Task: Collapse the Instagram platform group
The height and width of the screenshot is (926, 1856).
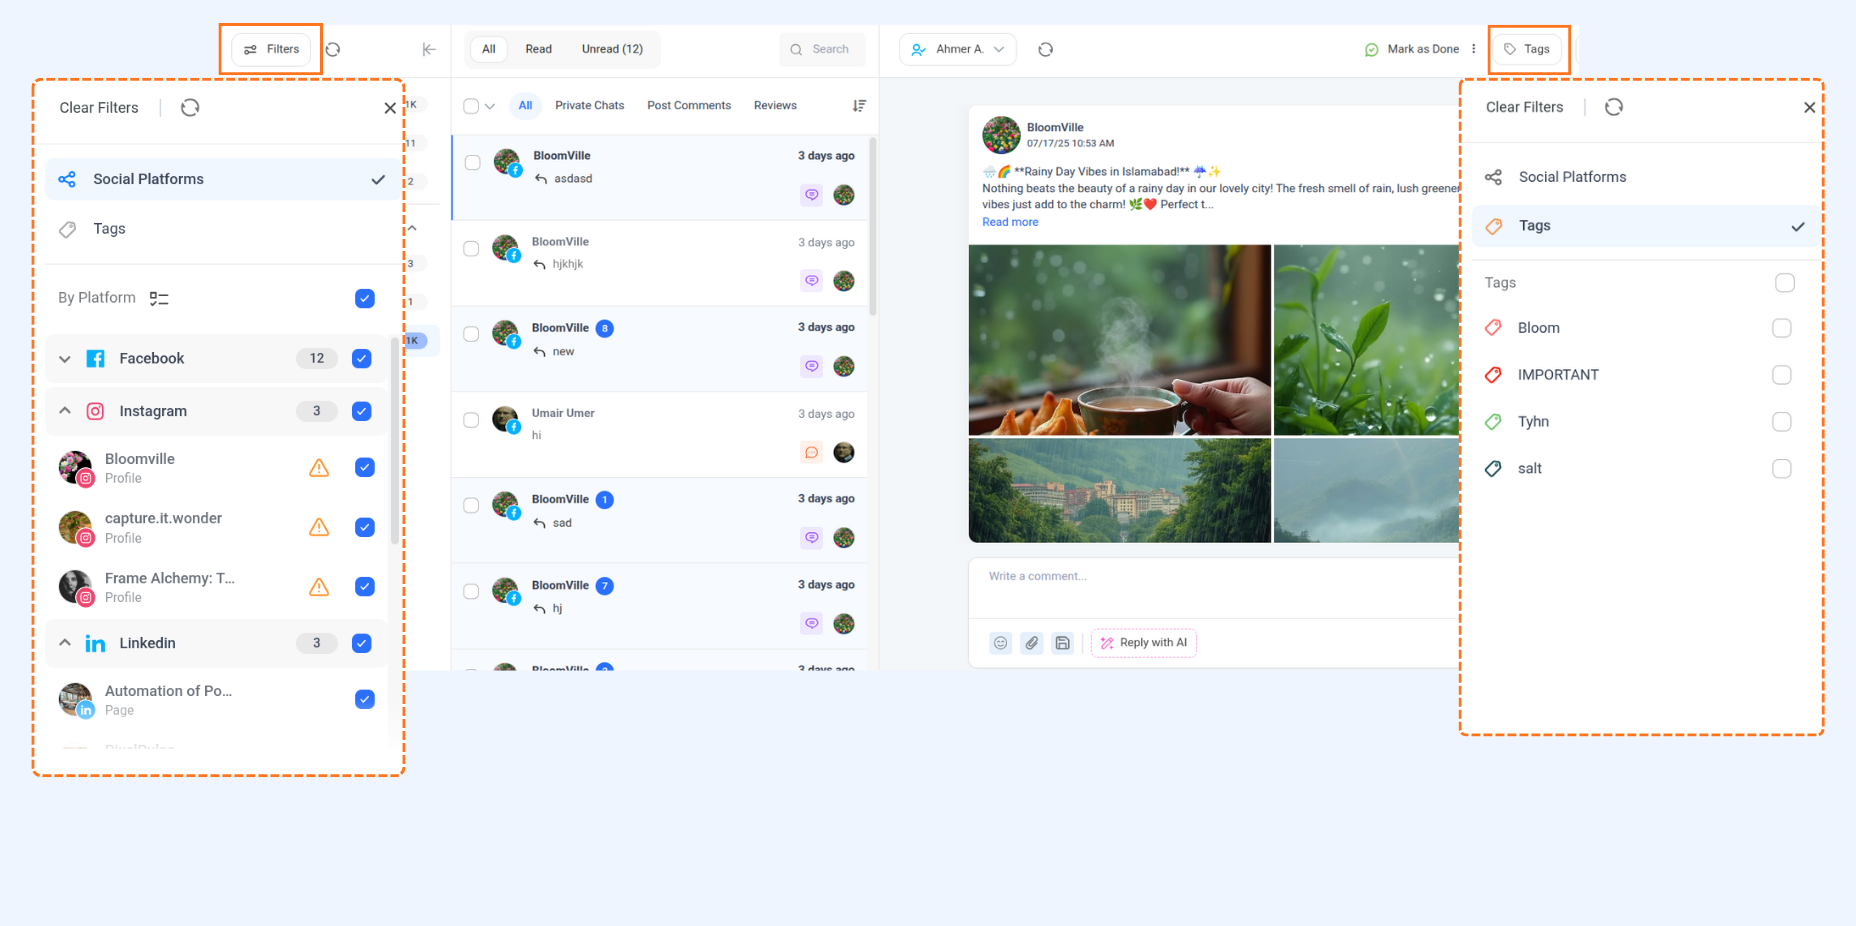Action: [x=65, y=411]
